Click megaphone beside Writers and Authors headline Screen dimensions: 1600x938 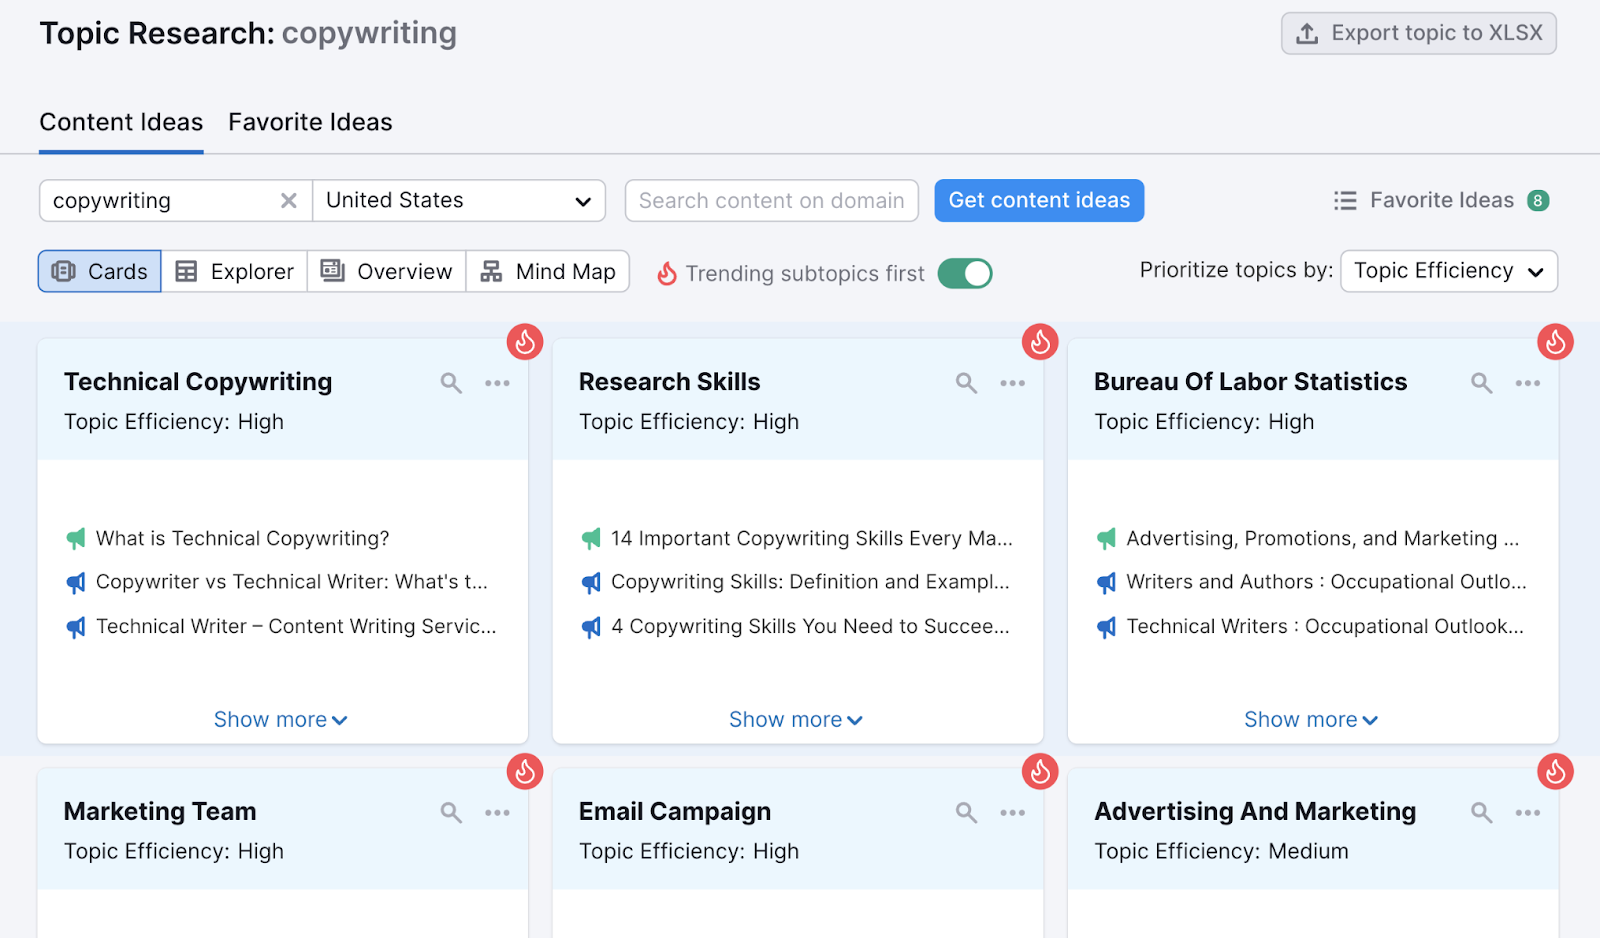click(x=1107, y=582)
